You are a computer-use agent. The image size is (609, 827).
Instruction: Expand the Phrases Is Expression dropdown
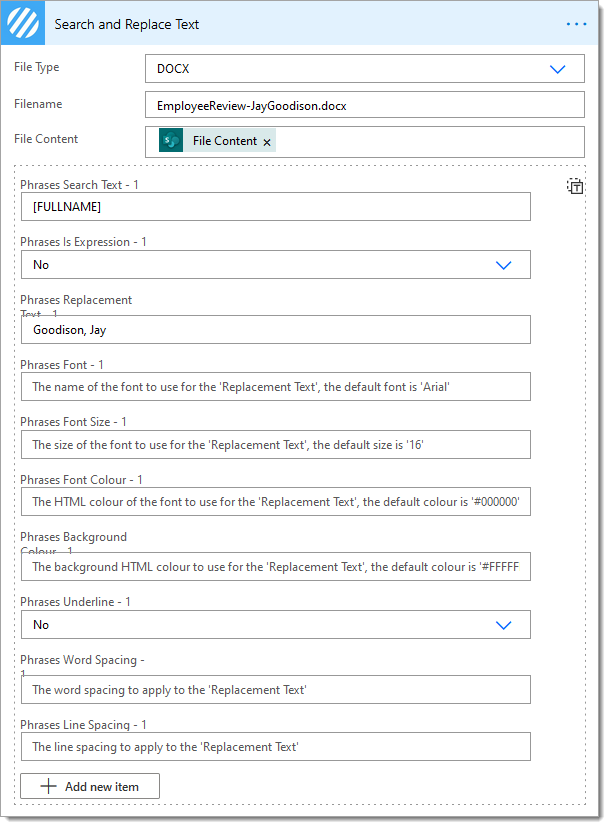275,265
